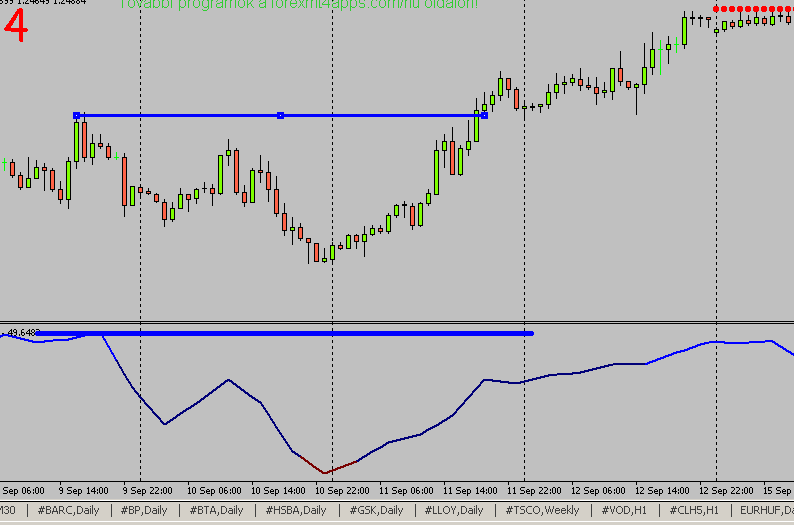The height and width of the screenshot is (525, 794).
Task: Switch to the #BP,Daily chart tab
Action: click(144, 510)
